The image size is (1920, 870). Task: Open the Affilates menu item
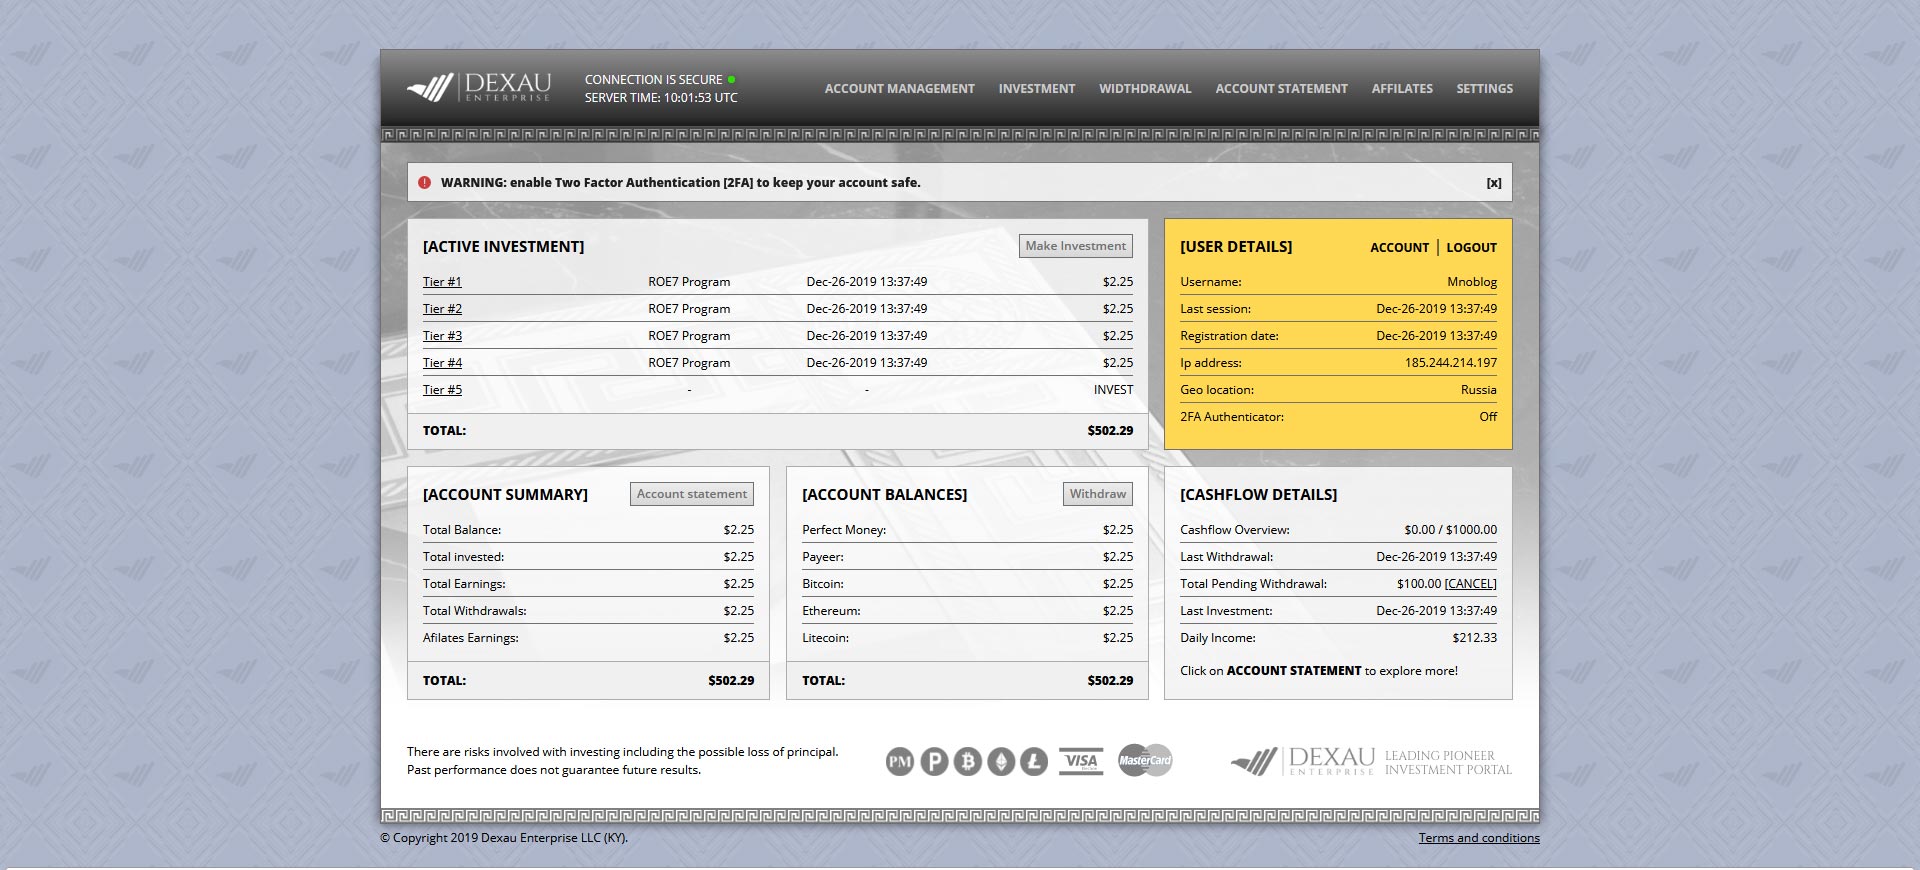tap(1402, 88)
